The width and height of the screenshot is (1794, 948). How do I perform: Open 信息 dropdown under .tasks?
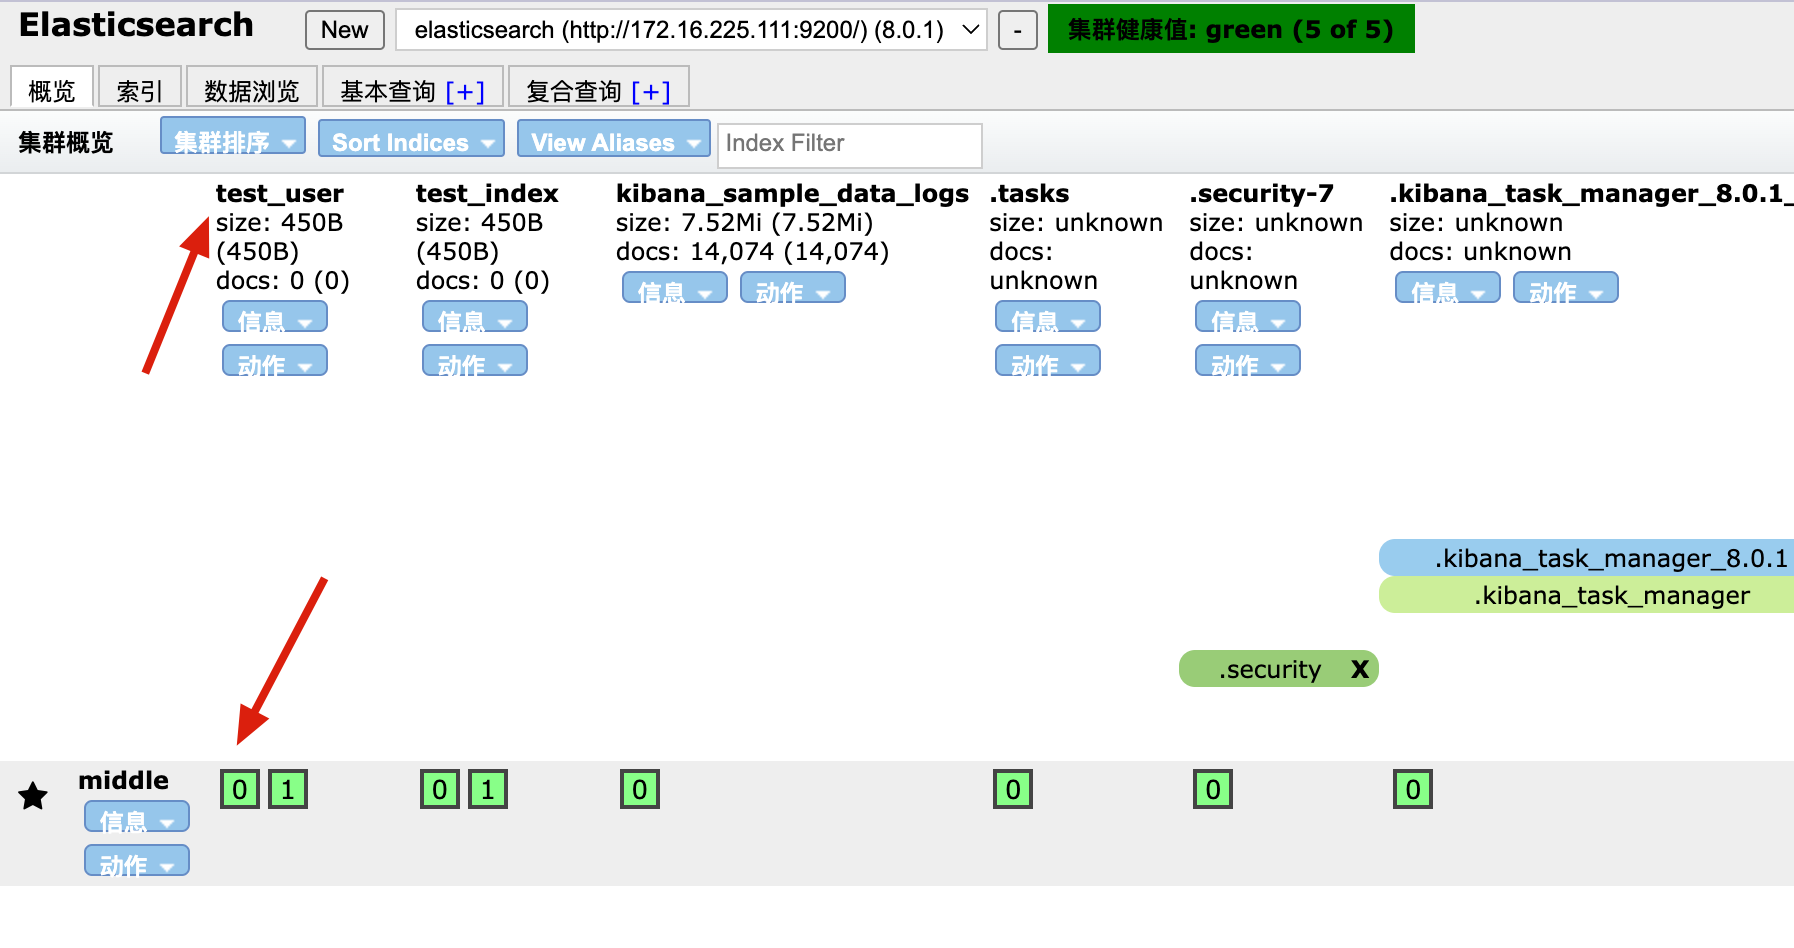click(1048, 317)
